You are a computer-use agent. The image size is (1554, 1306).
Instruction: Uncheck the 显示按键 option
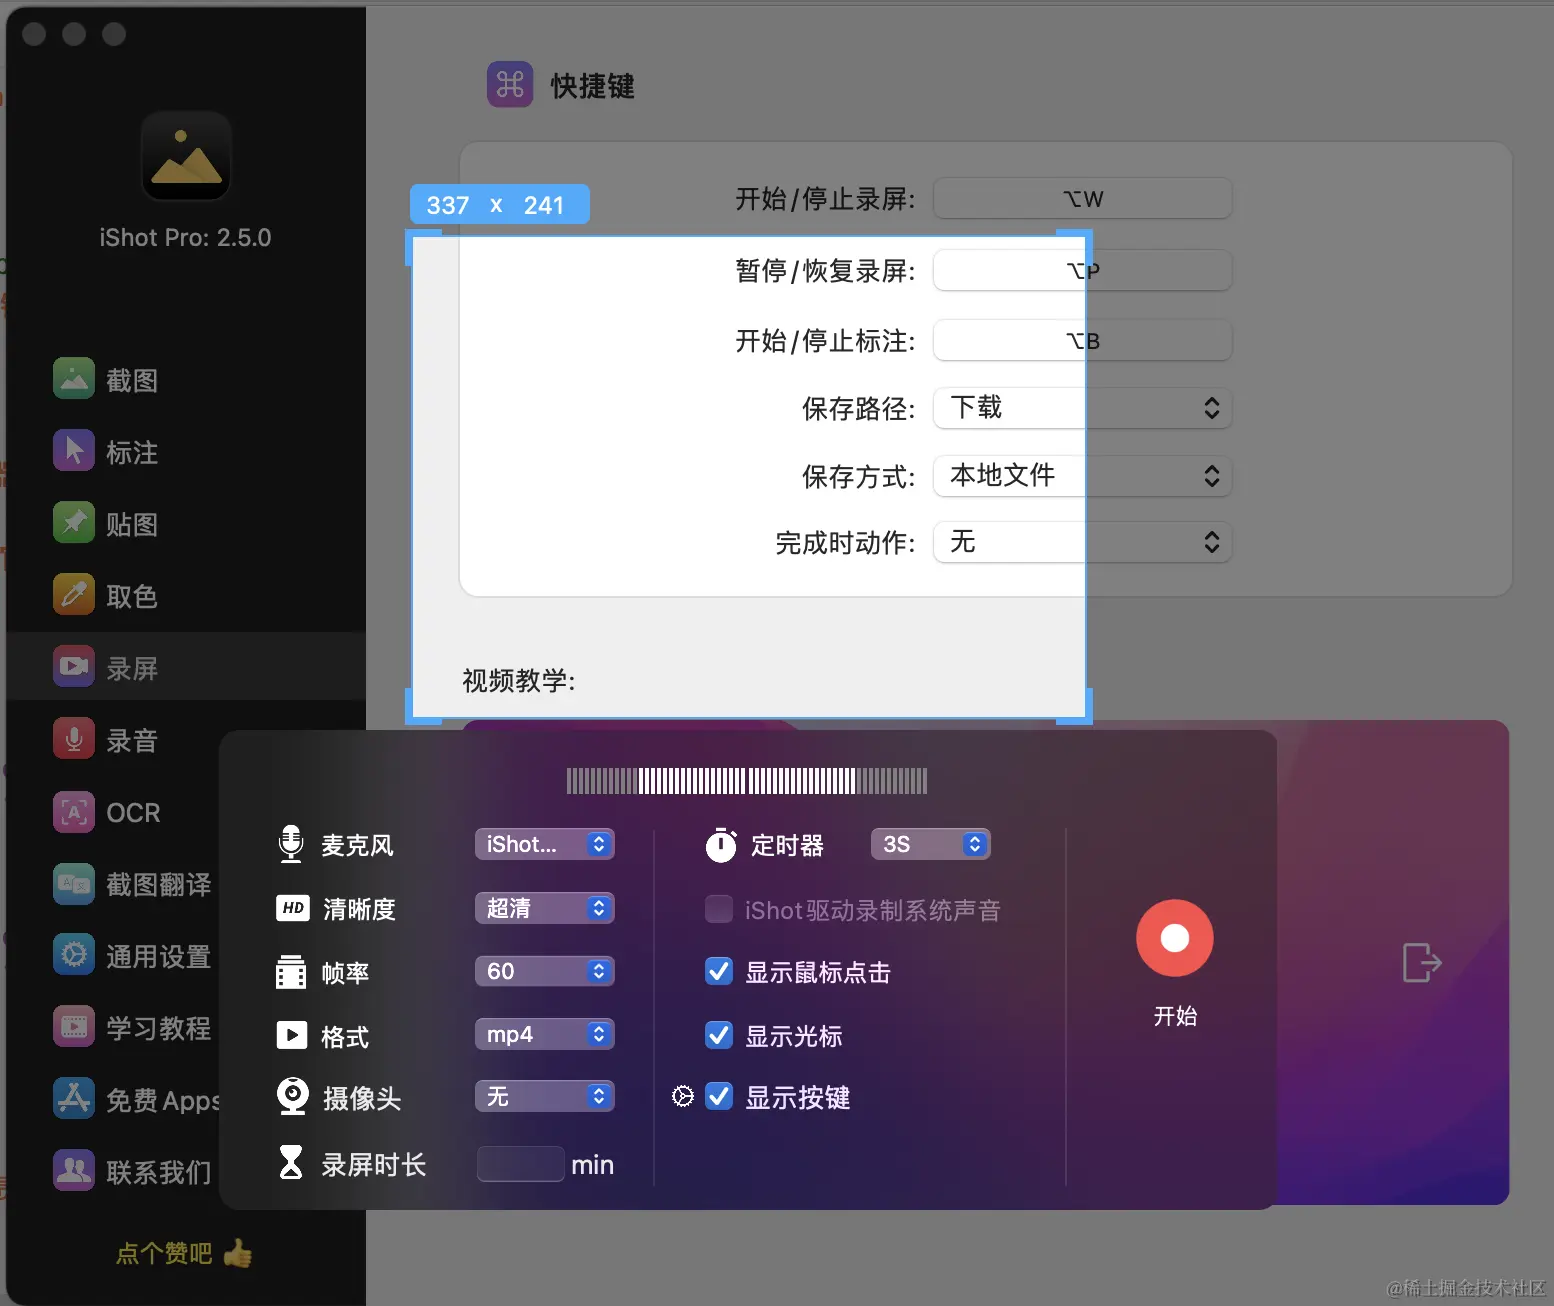719,1096
